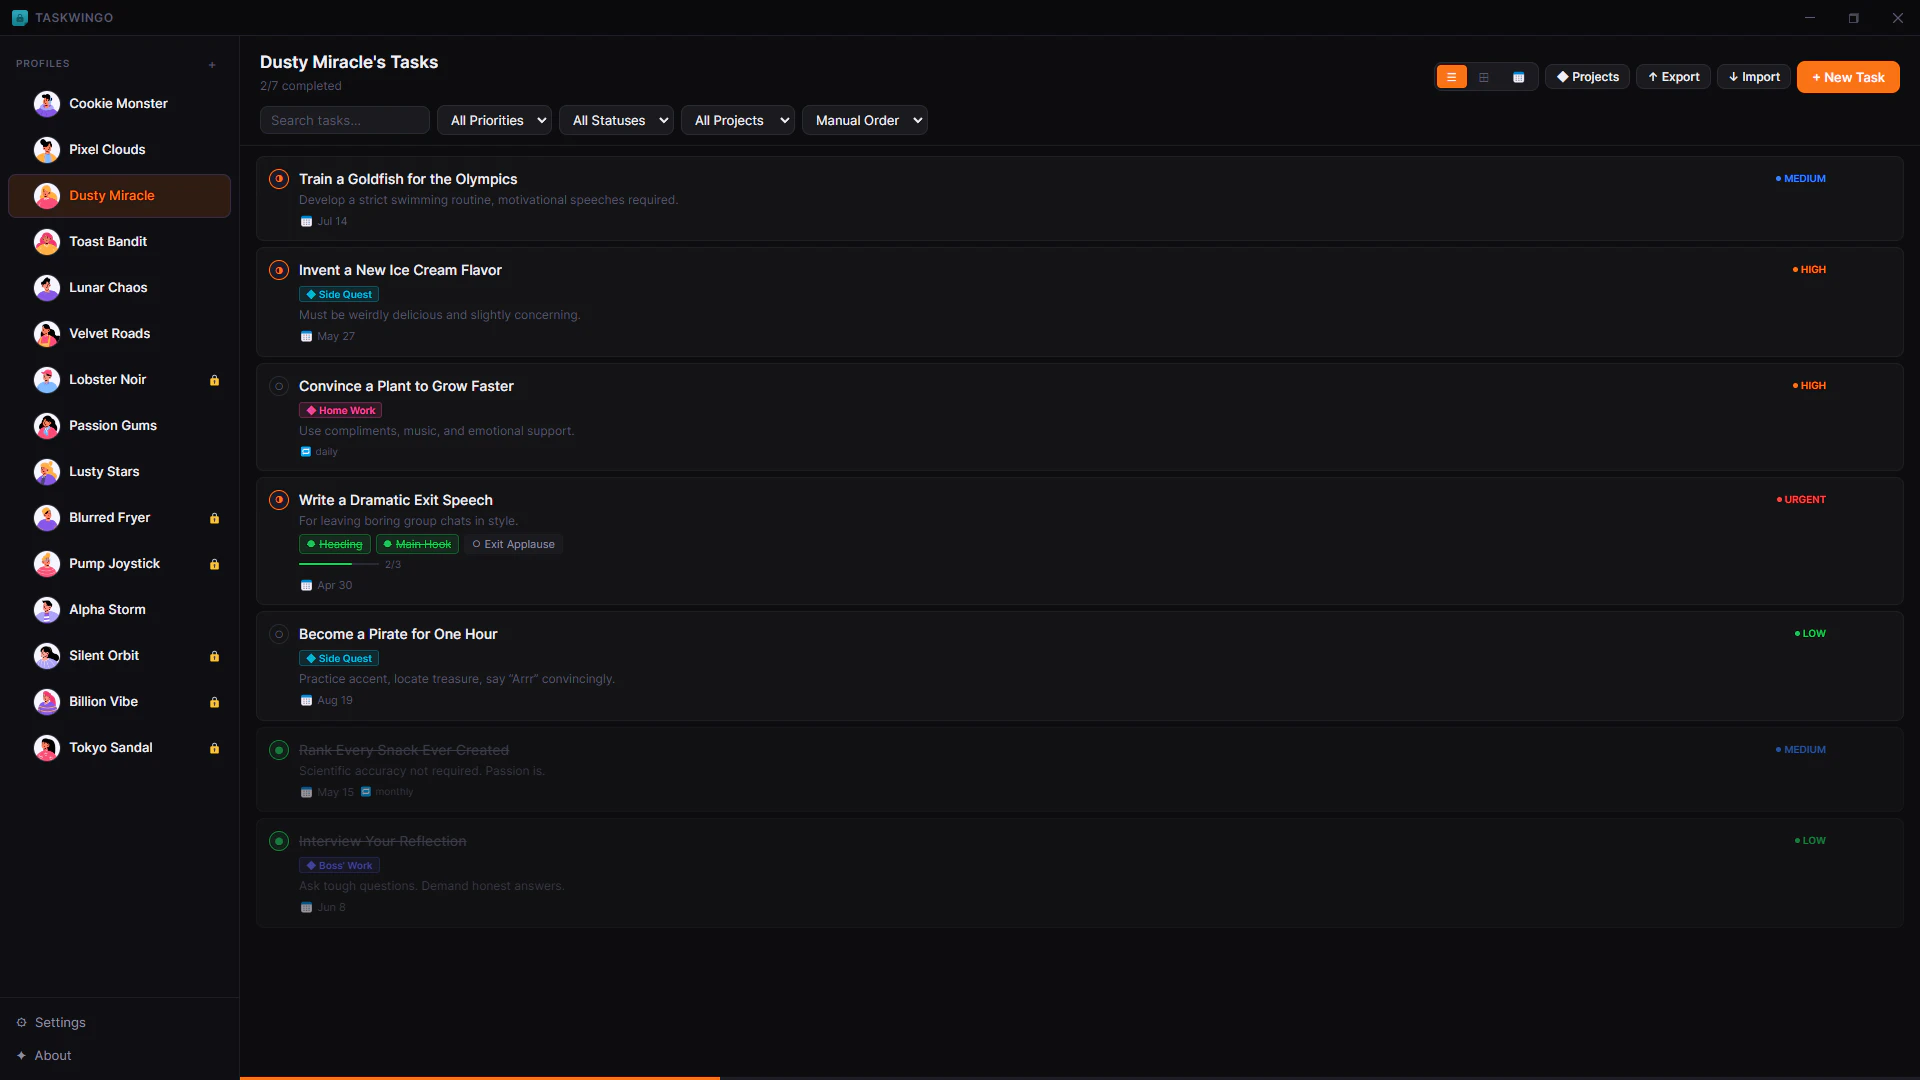Click the calendar icon next to May 27

tap(306, 337)
